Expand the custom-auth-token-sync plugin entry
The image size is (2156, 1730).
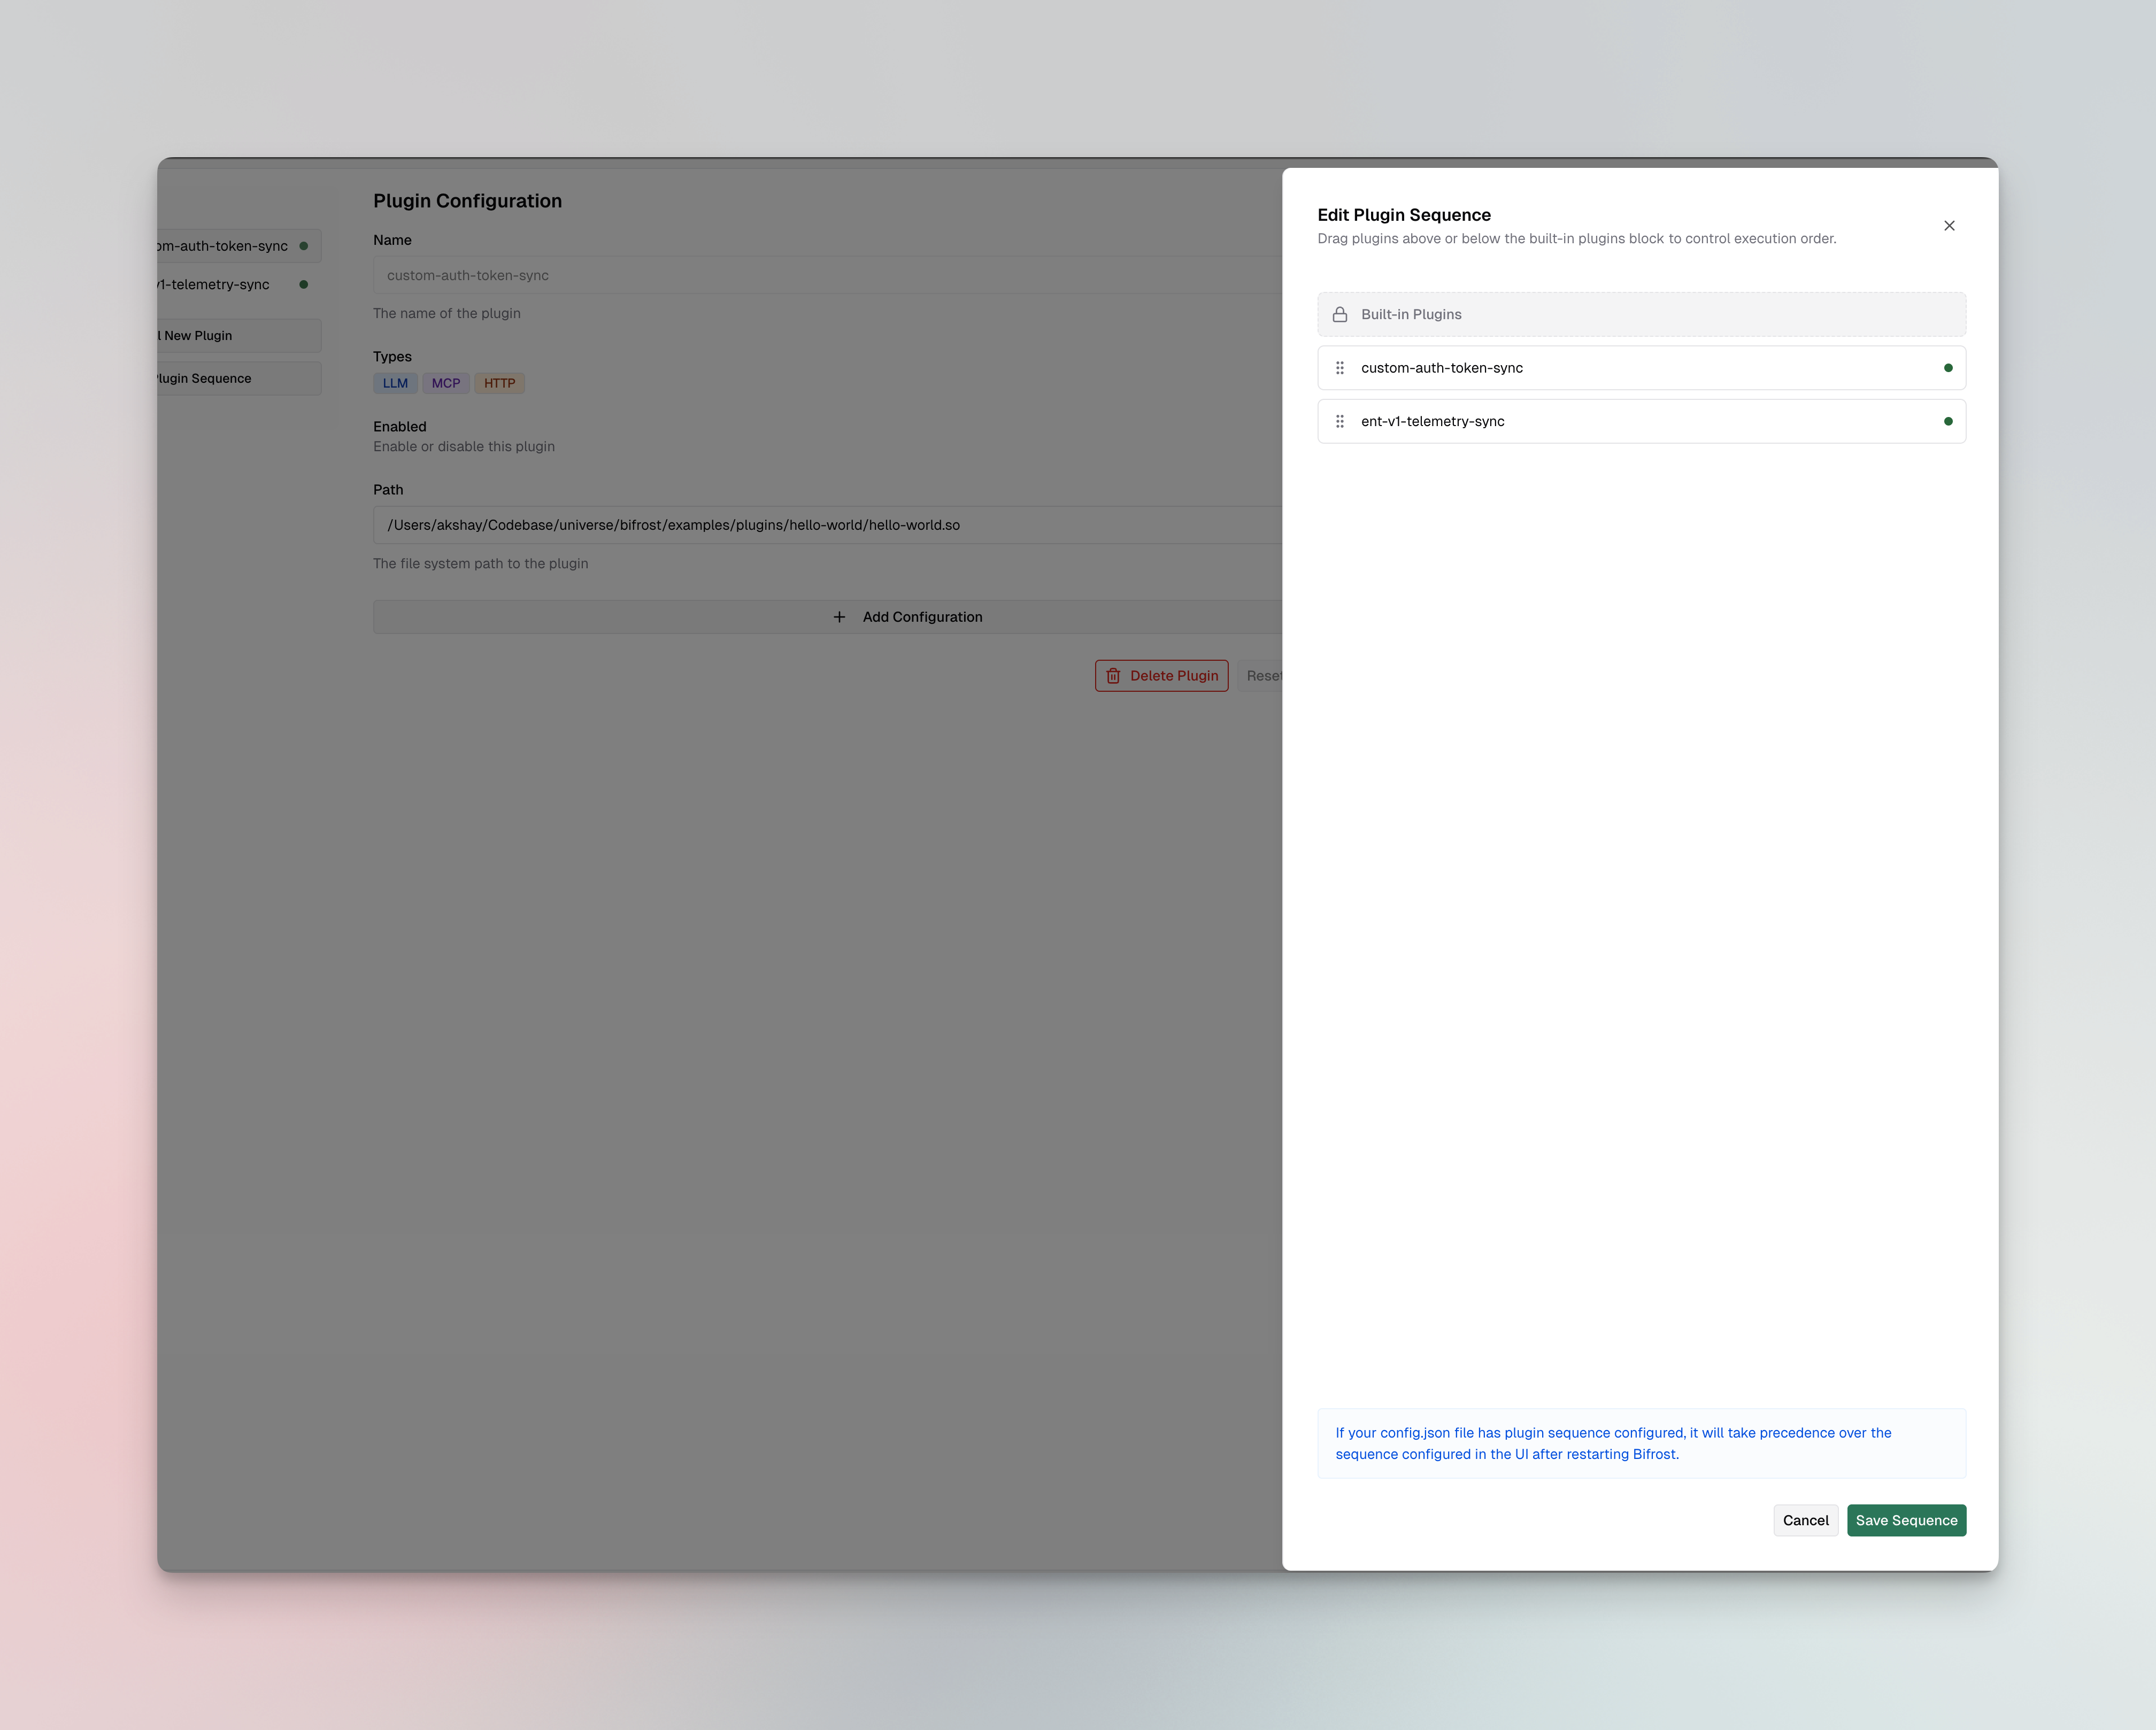tap(1641, 367)
